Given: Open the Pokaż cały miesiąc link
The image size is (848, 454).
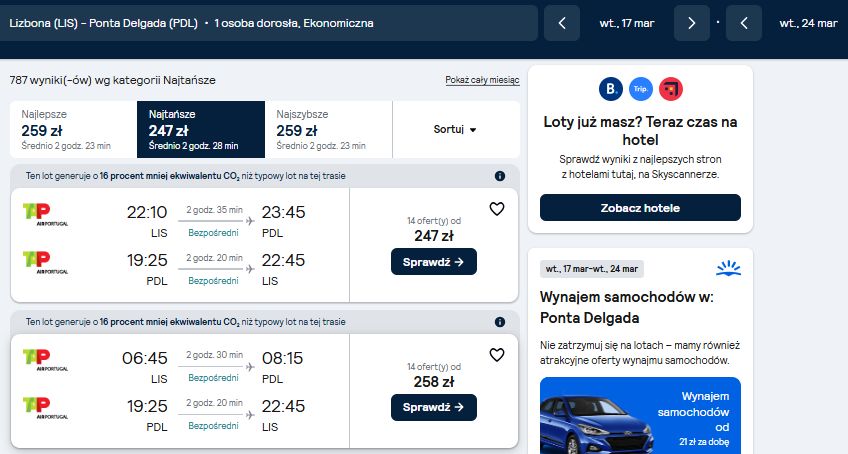Looking at the screenshot, I should pos(482,80).
